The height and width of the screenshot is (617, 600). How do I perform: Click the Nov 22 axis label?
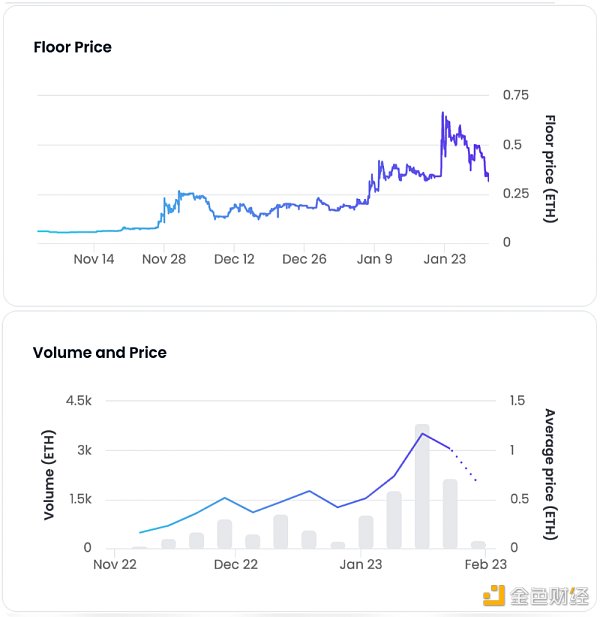point(115,565)
